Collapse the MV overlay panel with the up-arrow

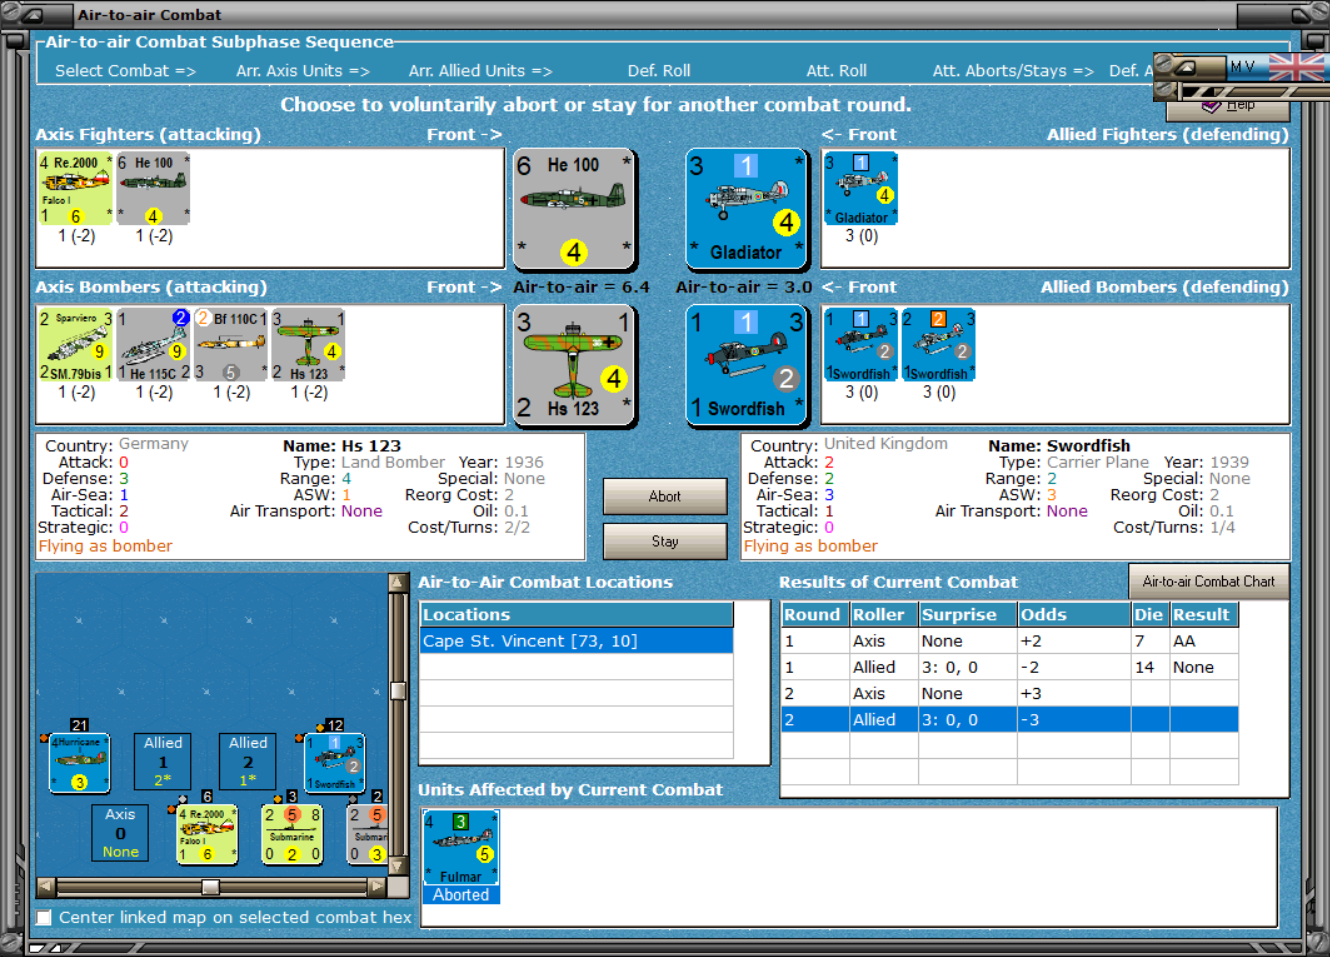[x=1185, y=67]
